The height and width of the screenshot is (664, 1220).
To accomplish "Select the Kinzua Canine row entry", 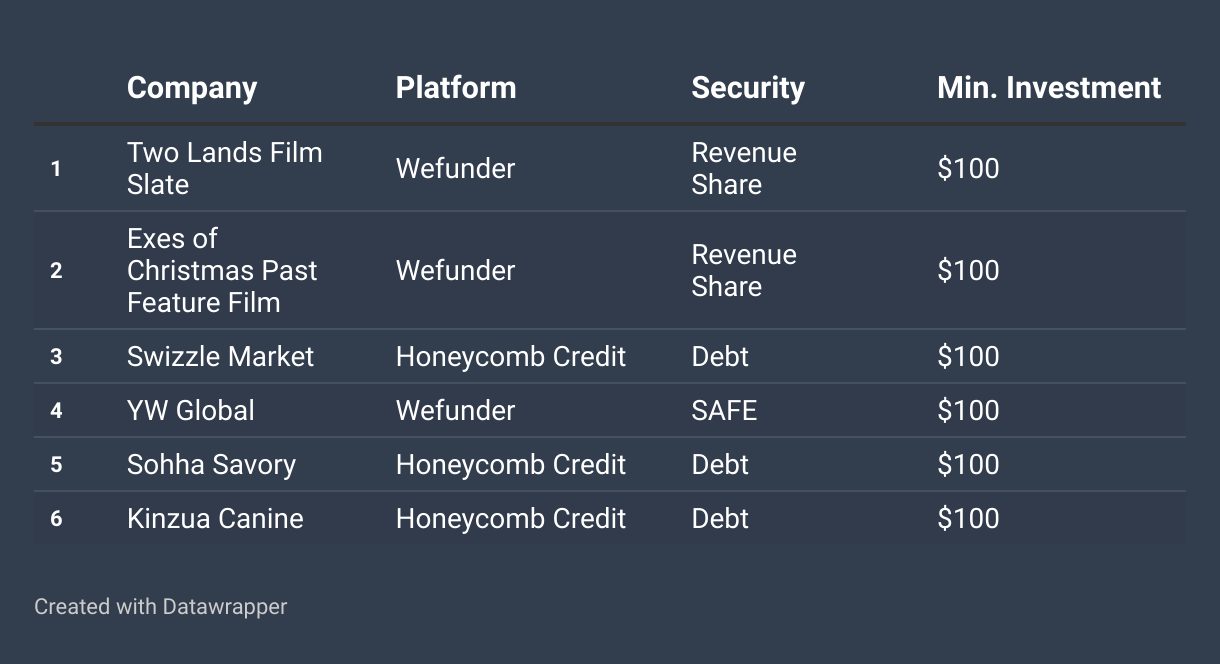I will coord(215,518).
